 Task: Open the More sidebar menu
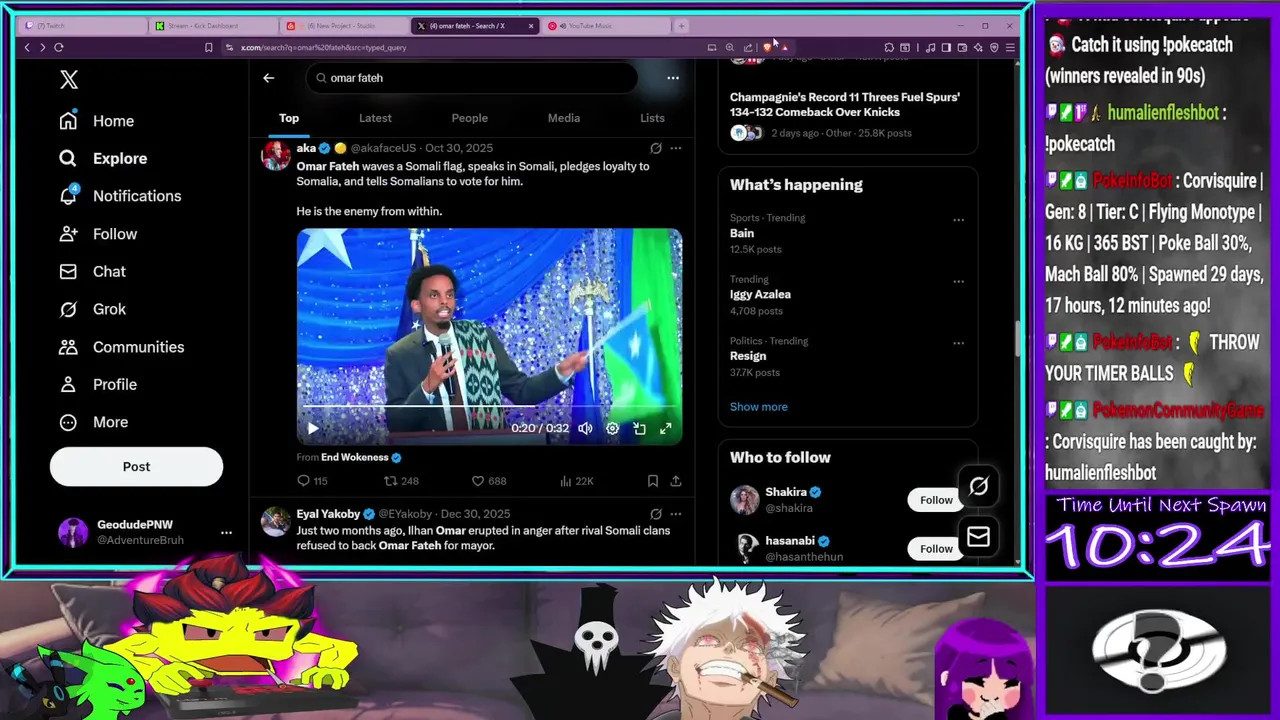94,422
